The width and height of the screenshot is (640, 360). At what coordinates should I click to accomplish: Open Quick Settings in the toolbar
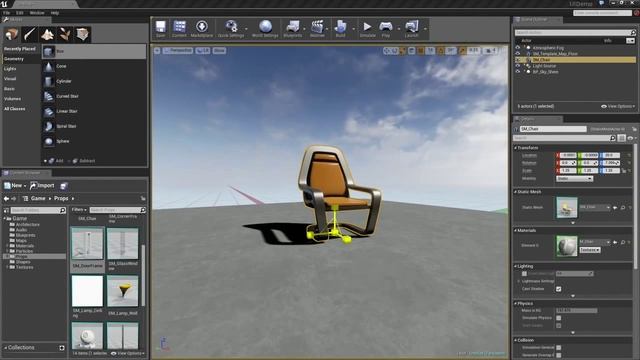231,29
